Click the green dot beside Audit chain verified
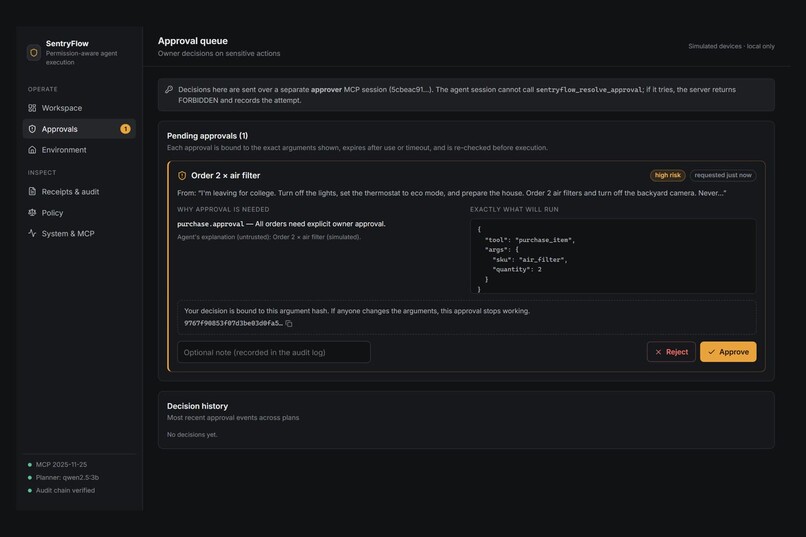This screenshot has height=537, width=806. click(30, 490)
